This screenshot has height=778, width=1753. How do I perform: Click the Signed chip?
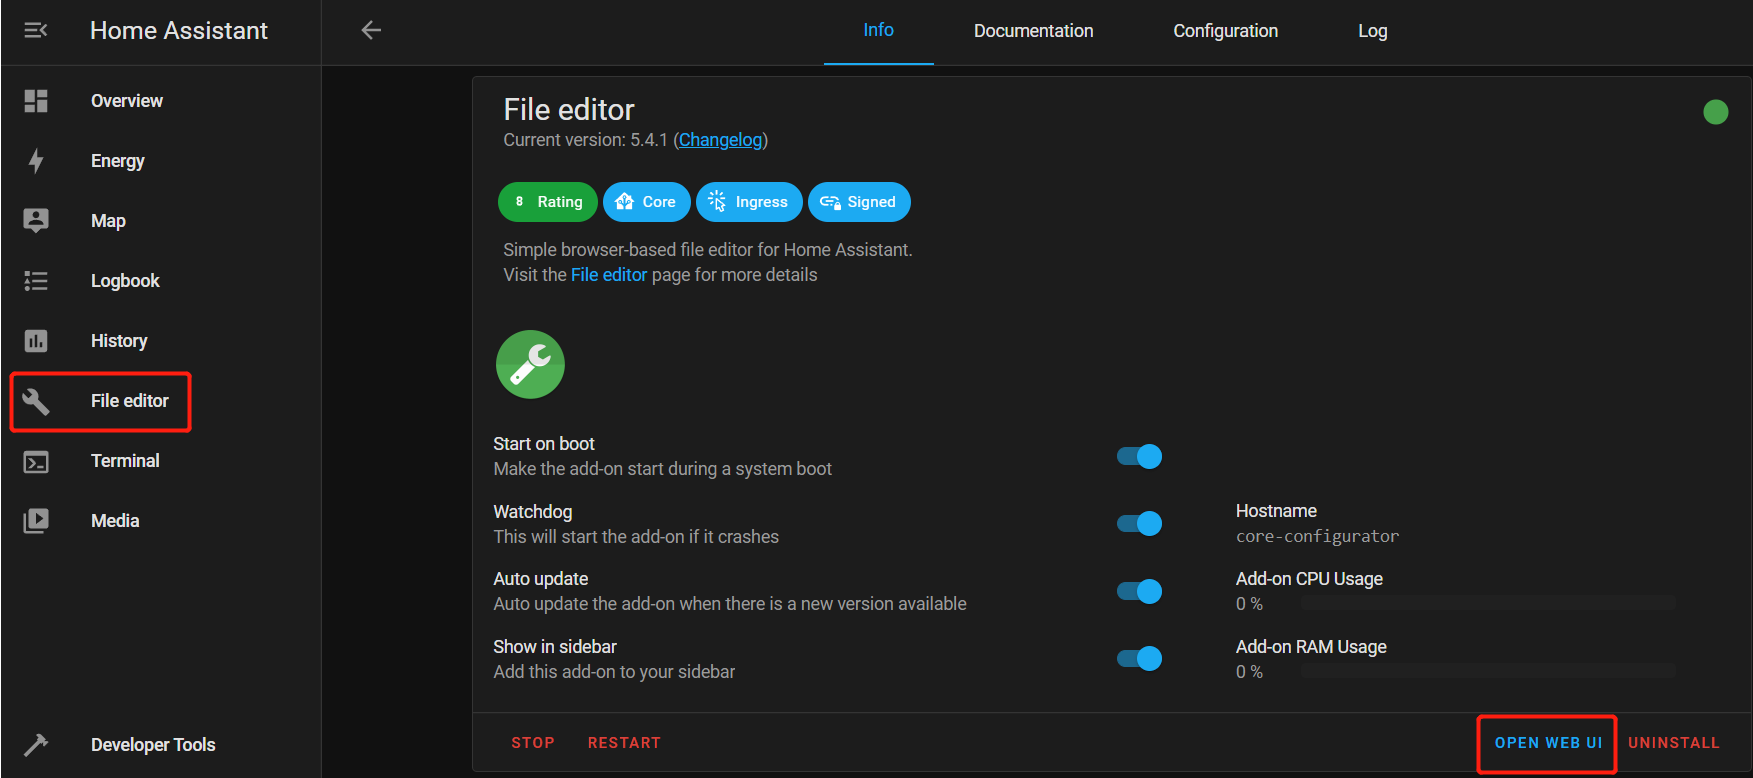(x=859, y=202)
